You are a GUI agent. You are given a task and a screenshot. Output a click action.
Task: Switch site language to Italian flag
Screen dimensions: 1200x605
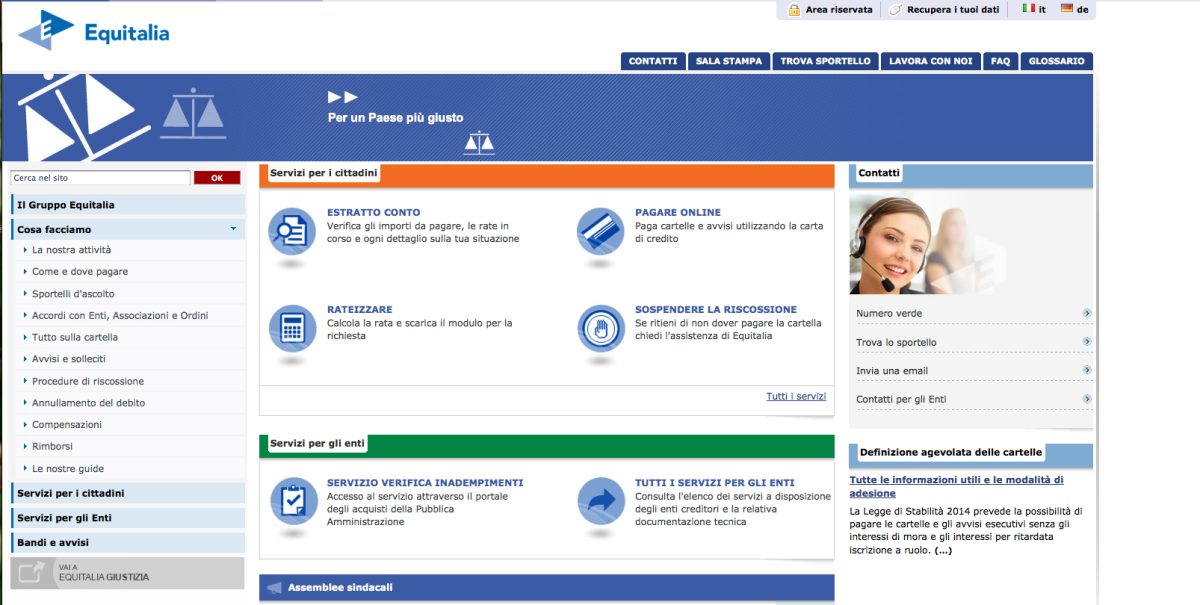click(x=1028, y=9)
